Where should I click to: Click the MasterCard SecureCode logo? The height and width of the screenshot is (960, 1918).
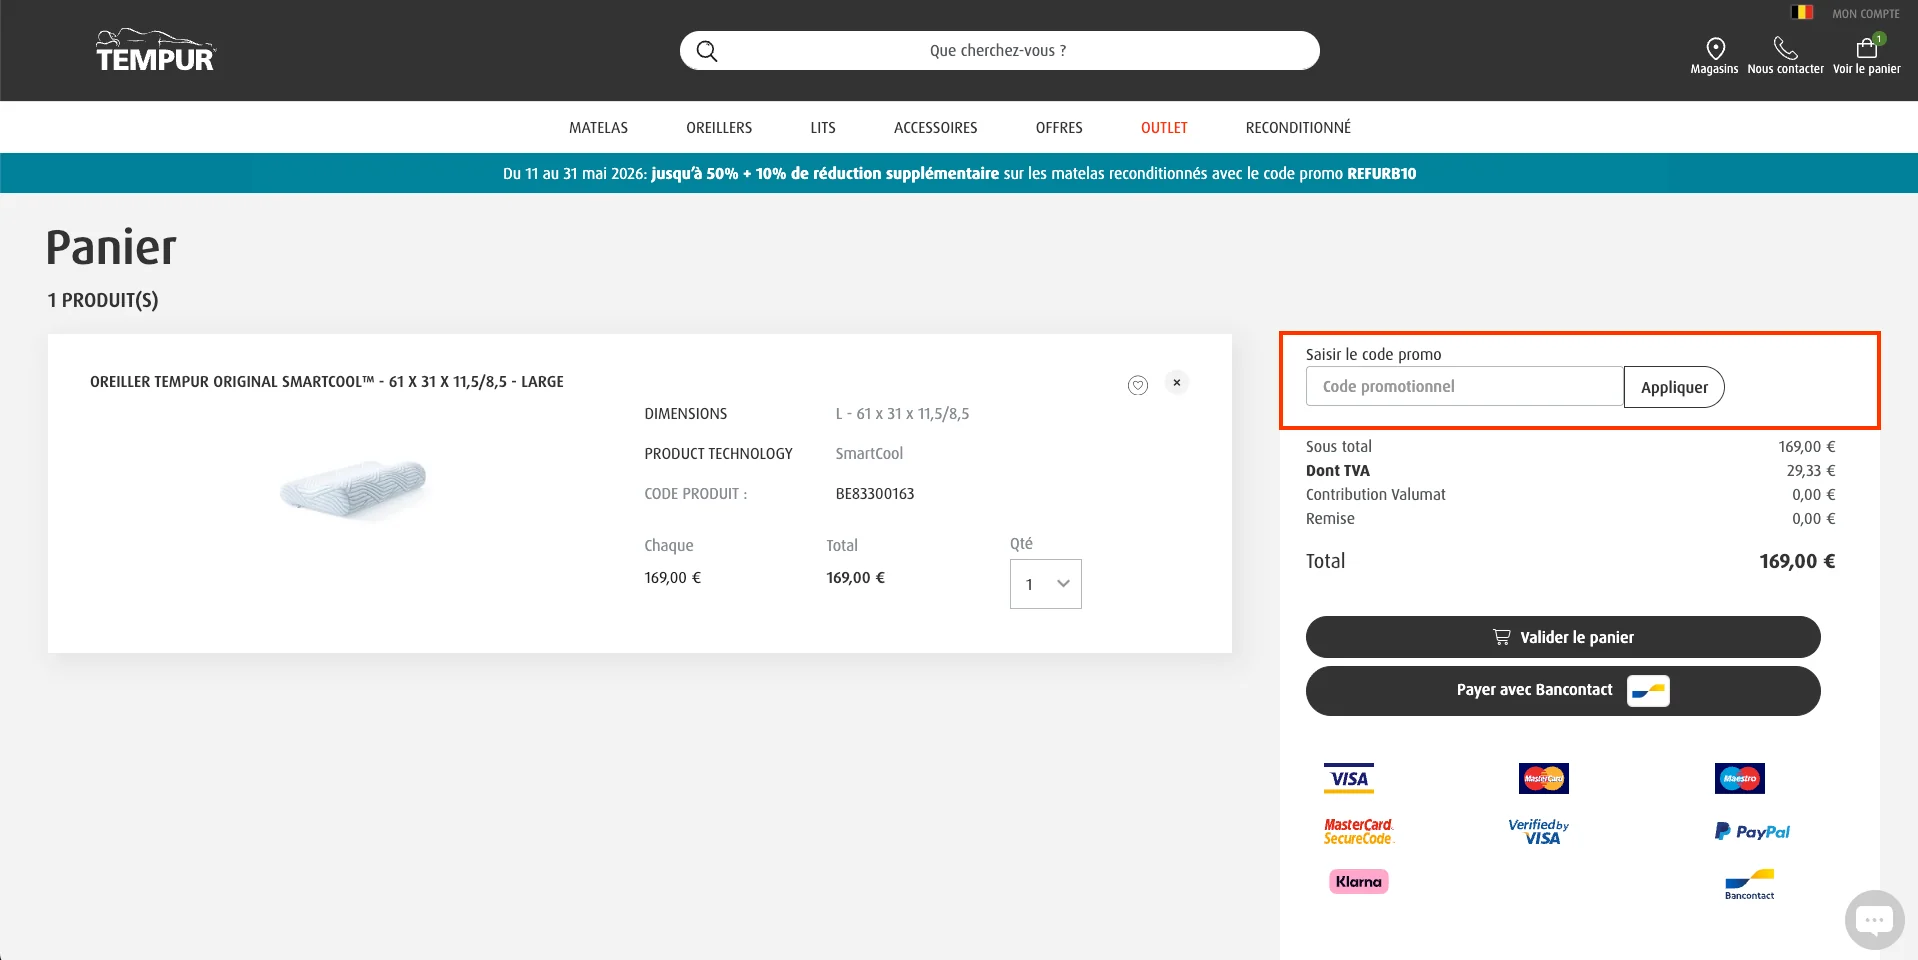click(x=1359, y=832)
